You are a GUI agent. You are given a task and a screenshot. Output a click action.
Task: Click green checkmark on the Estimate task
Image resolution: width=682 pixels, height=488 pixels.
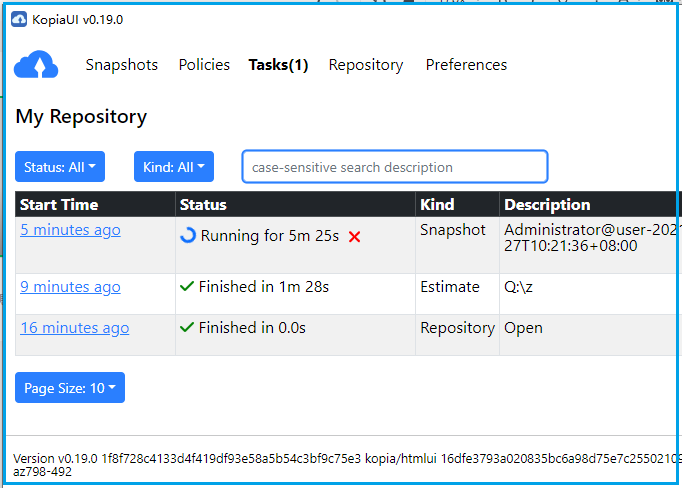click(187, 287)
